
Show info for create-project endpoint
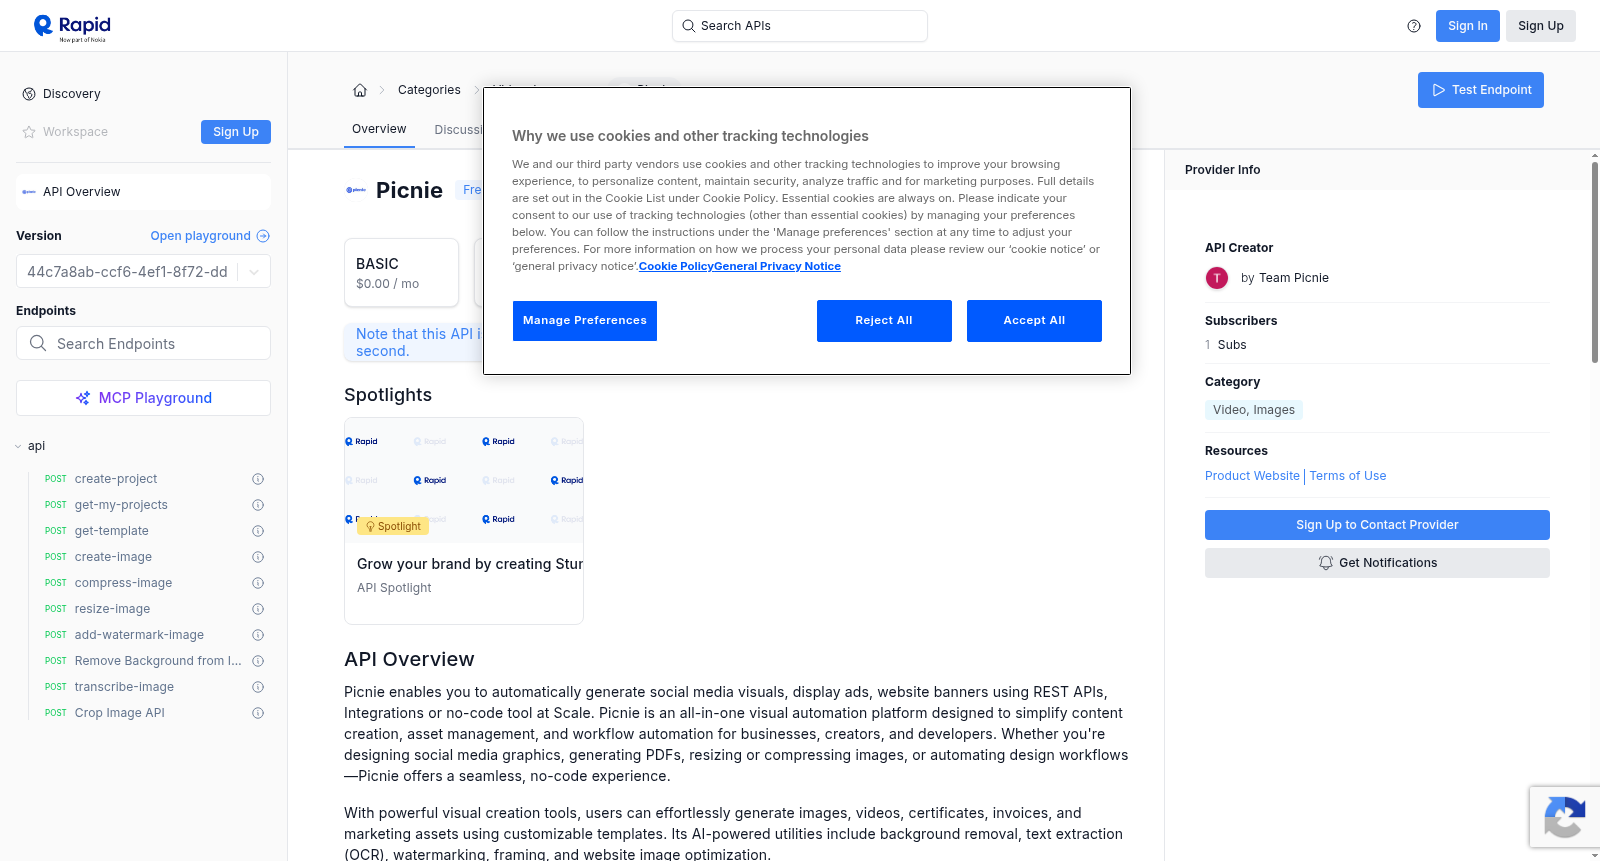(x=258, y=479)
